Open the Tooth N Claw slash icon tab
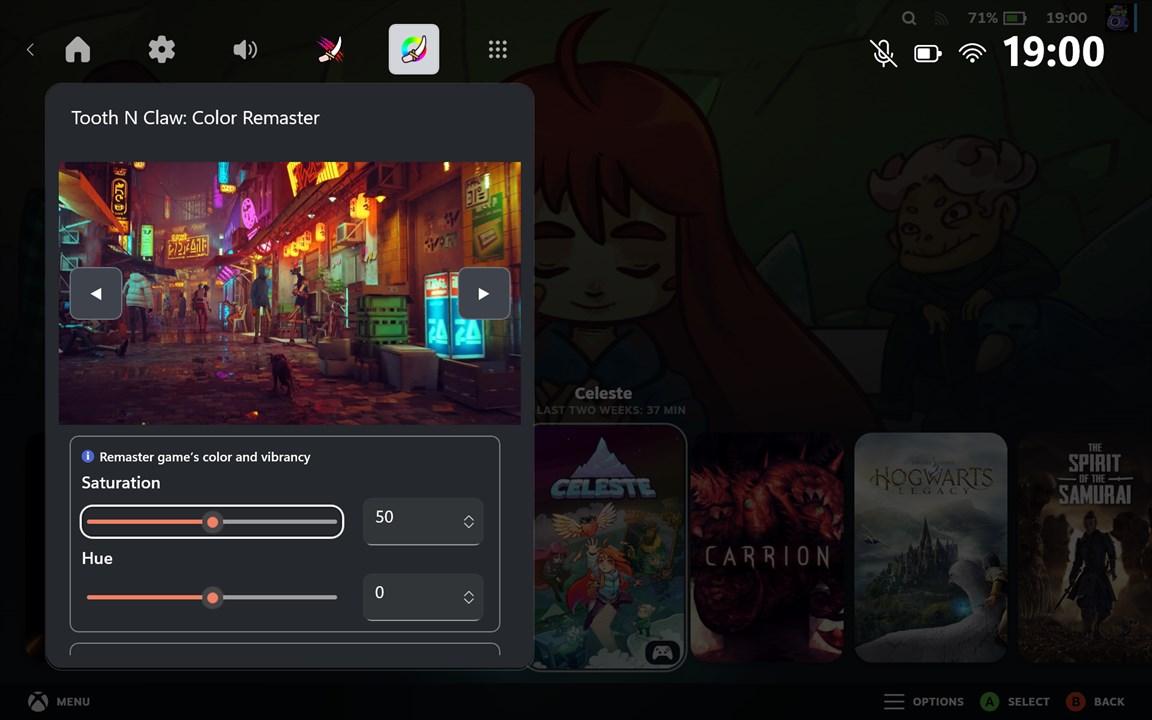The image size is (1152, 720). [330, 49]
